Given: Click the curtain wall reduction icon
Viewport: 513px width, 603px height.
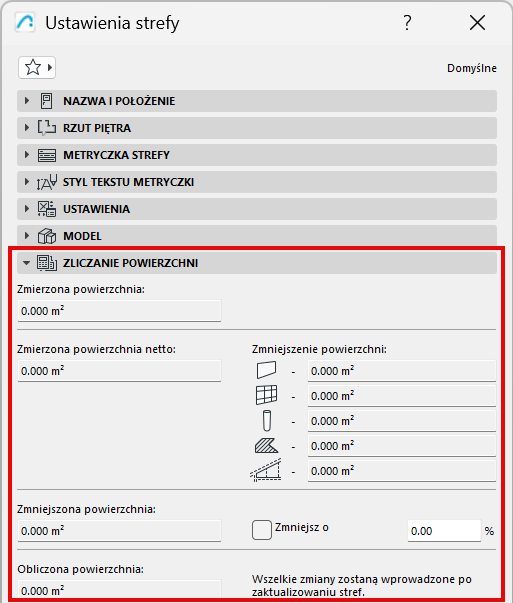Looking at the screenshot, I should click(266, 395).
